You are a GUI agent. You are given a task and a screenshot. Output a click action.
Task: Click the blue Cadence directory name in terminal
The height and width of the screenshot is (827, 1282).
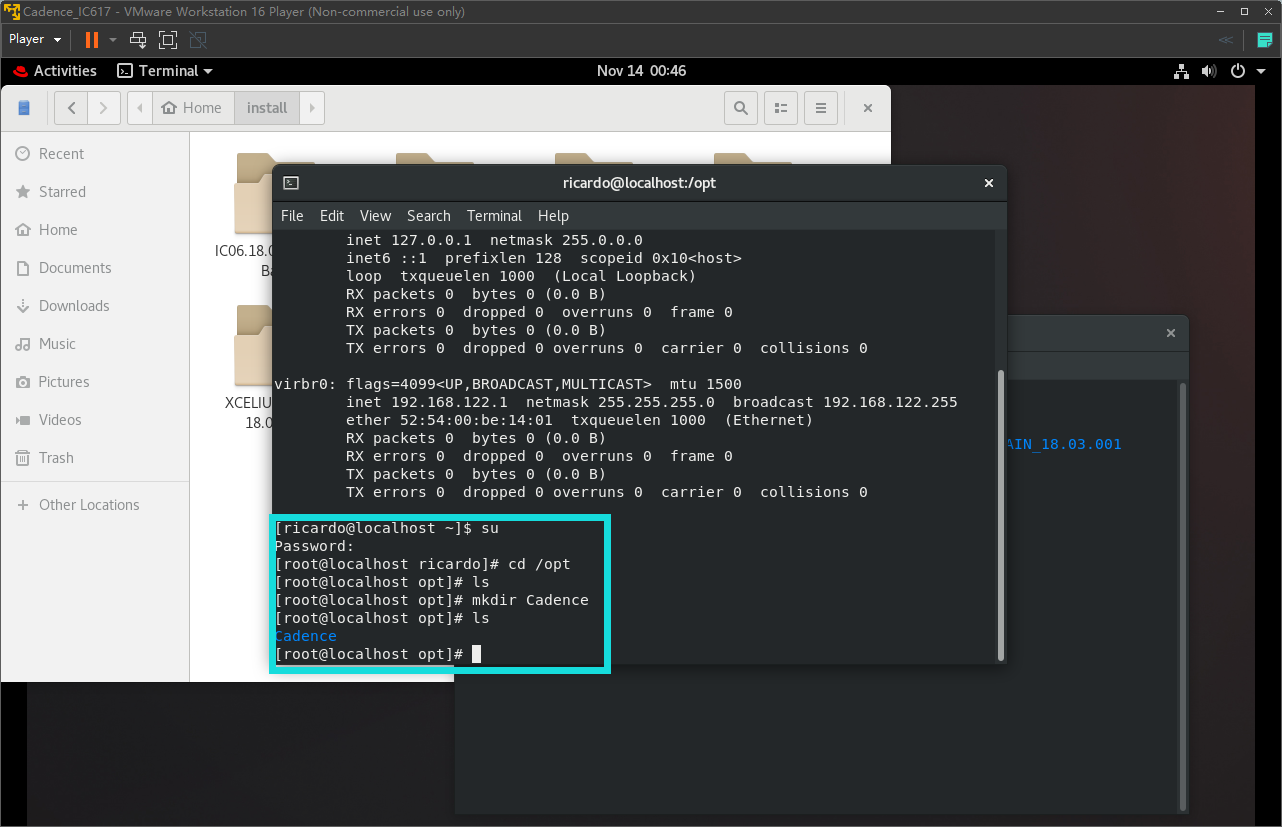(x=305, y=636)
